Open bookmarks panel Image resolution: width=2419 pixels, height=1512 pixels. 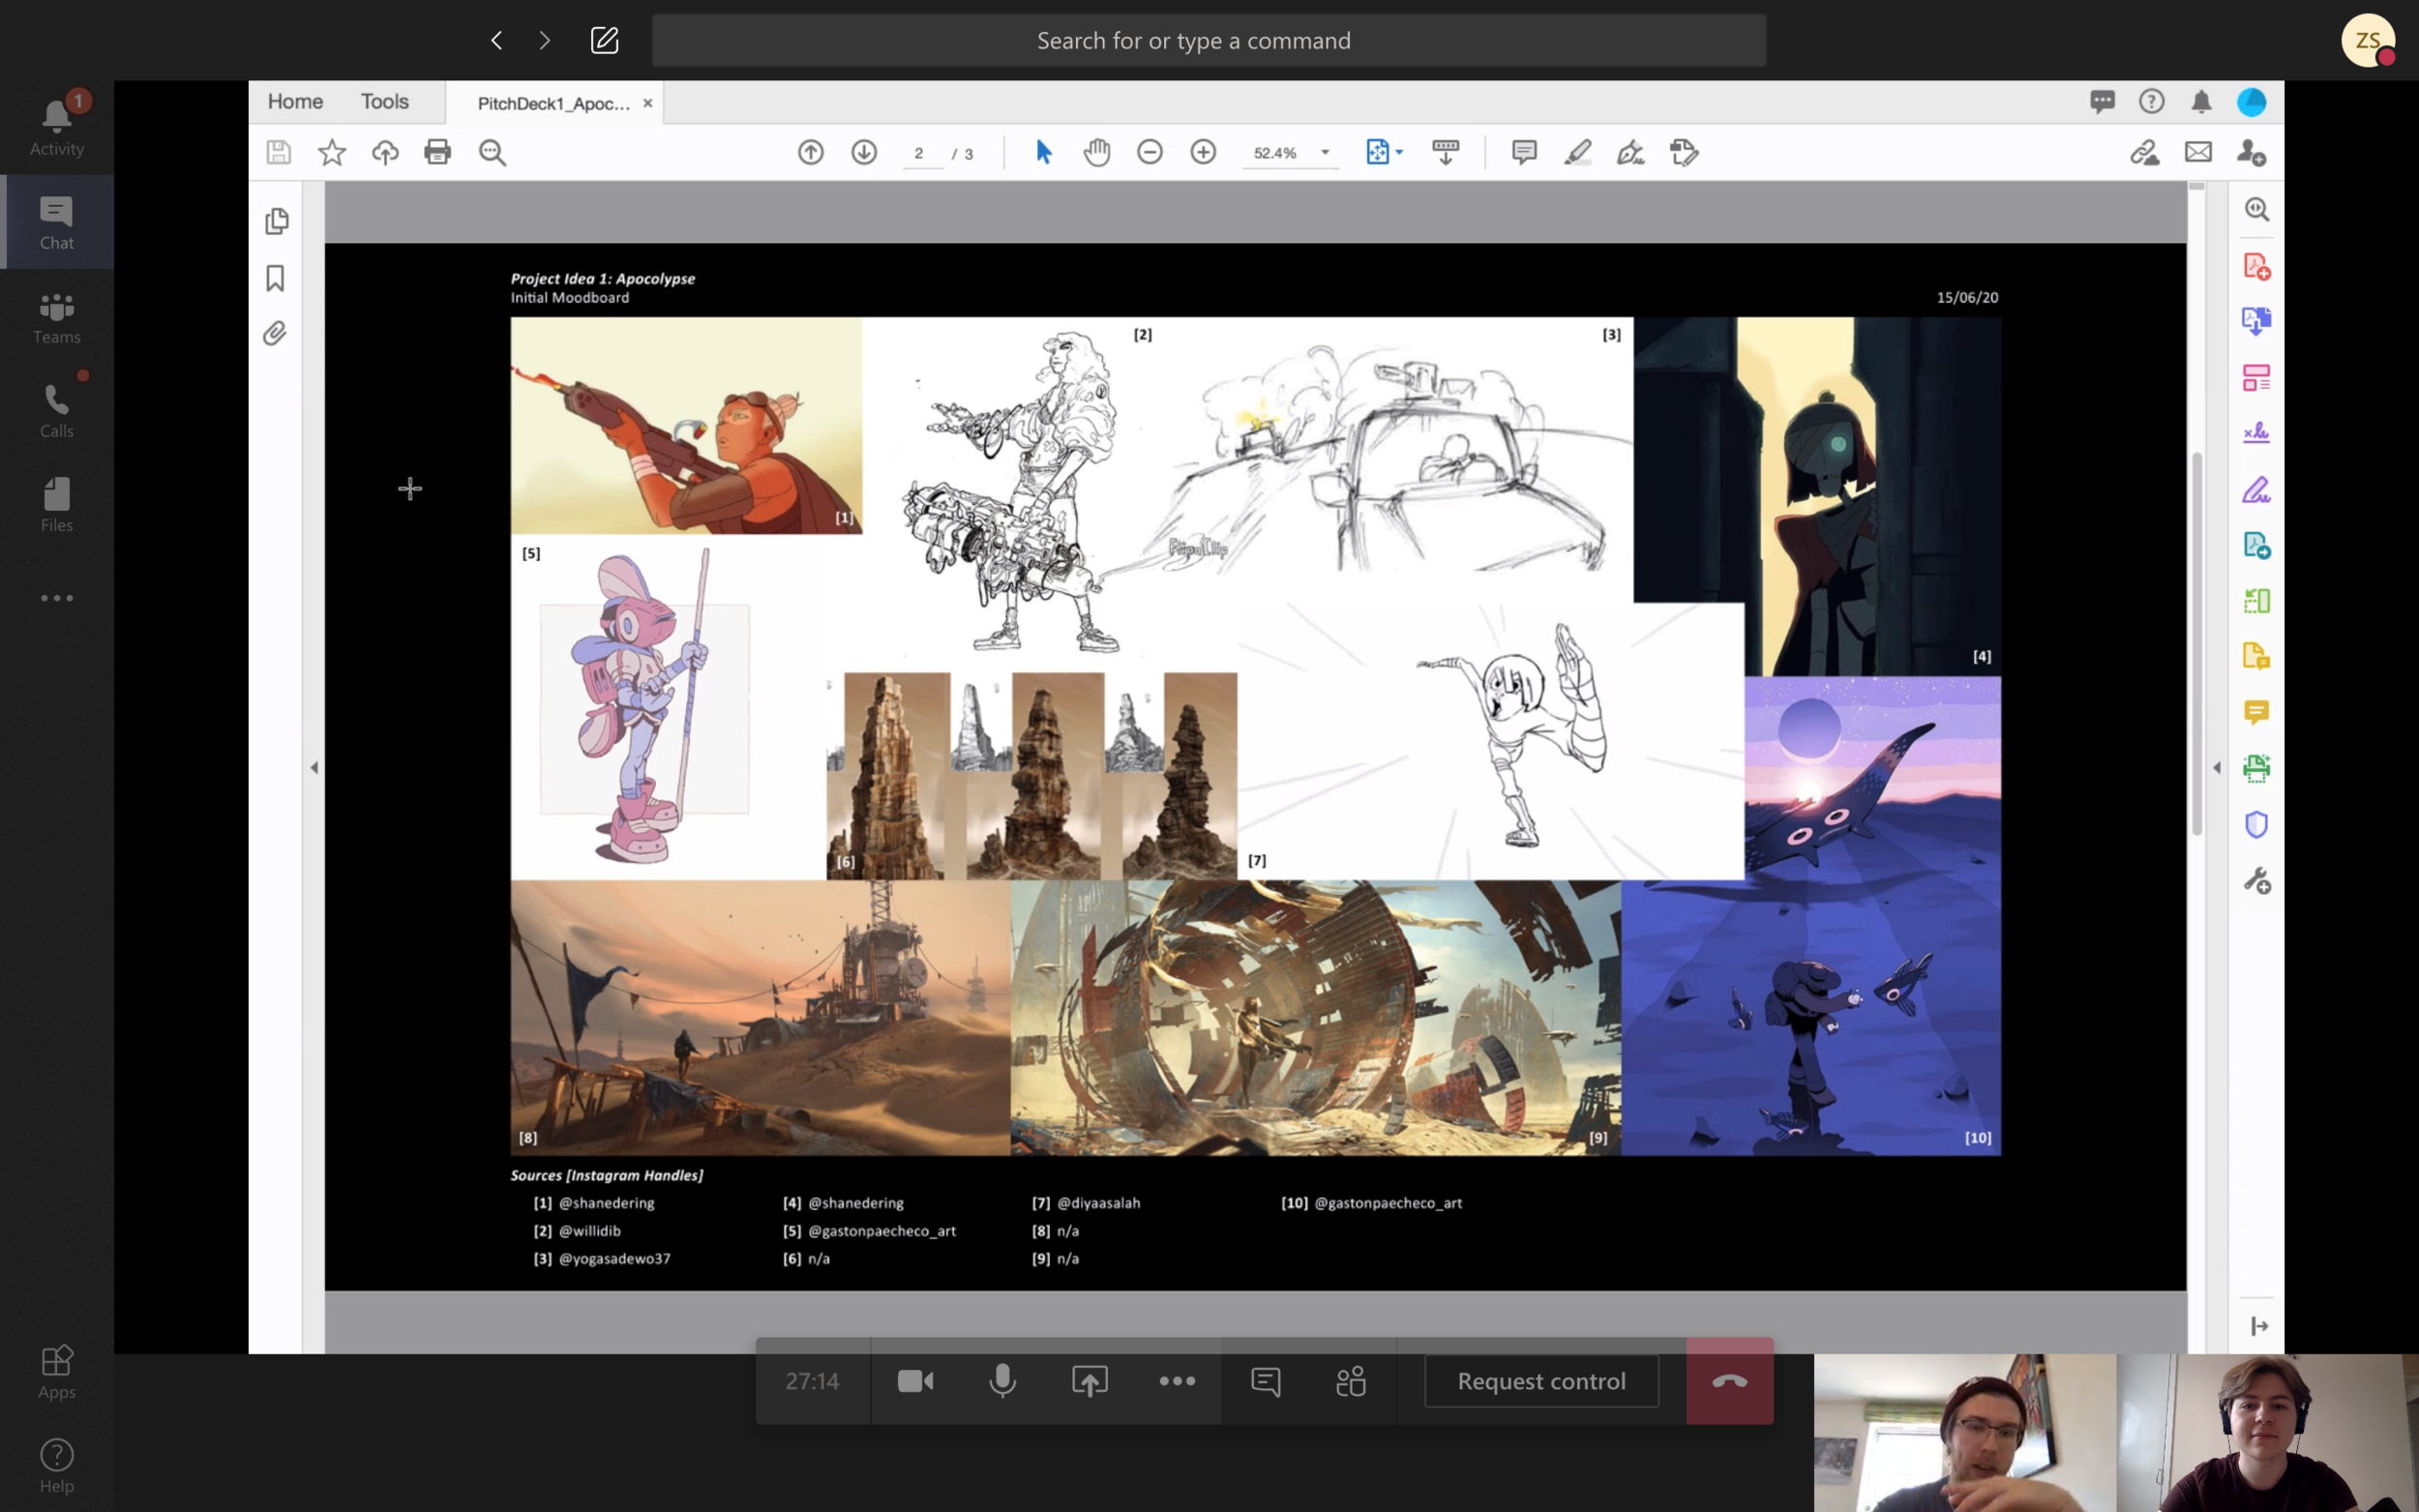pyautogui.click(x=276, y=278)
